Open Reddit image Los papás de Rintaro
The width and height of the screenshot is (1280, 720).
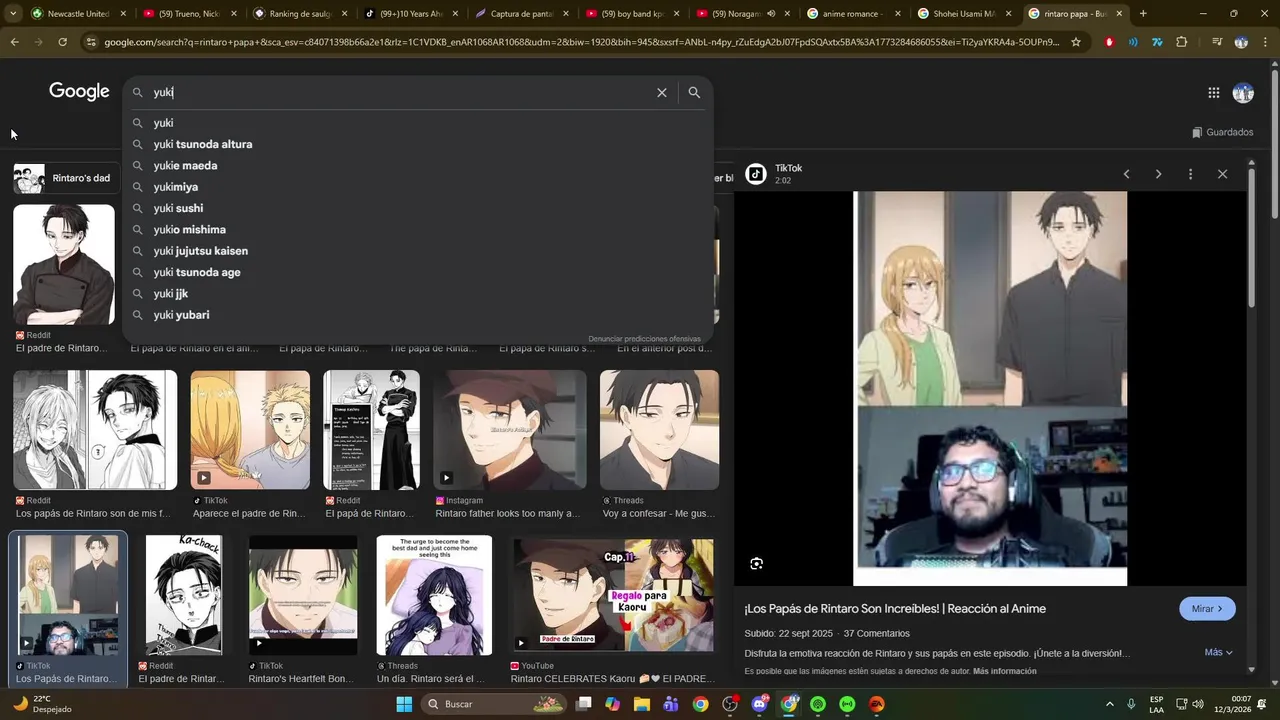[x=95, y=430]
